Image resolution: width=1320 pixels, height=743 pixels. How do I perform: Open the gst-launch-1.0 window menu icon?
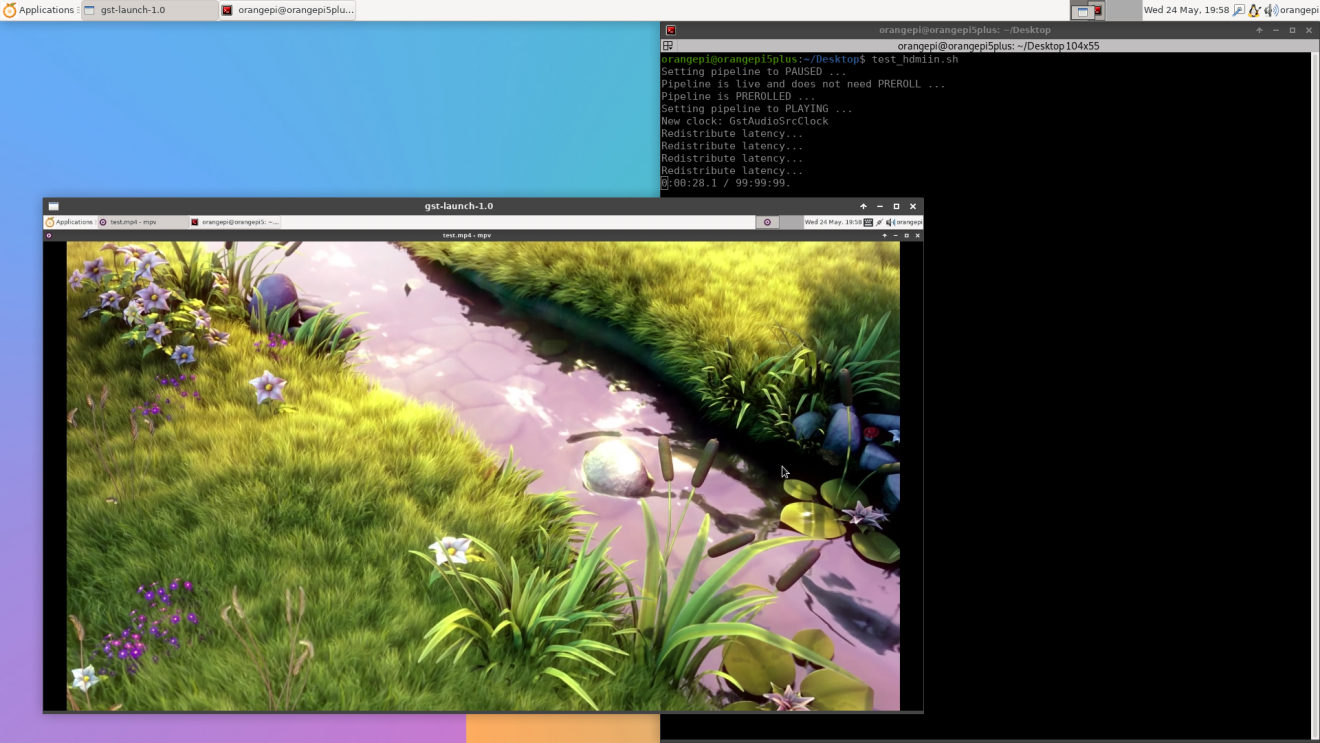tap(54, 206)
